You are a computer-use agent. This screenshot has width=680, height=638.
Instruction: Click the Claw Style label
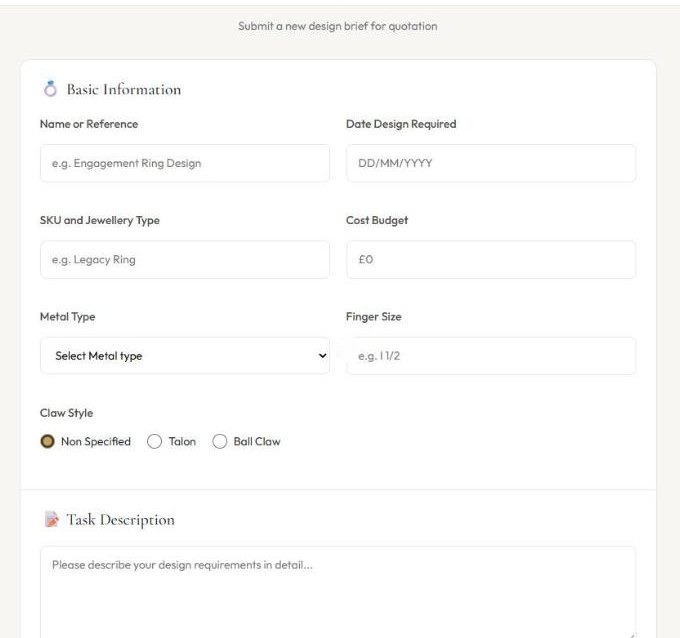66,413
